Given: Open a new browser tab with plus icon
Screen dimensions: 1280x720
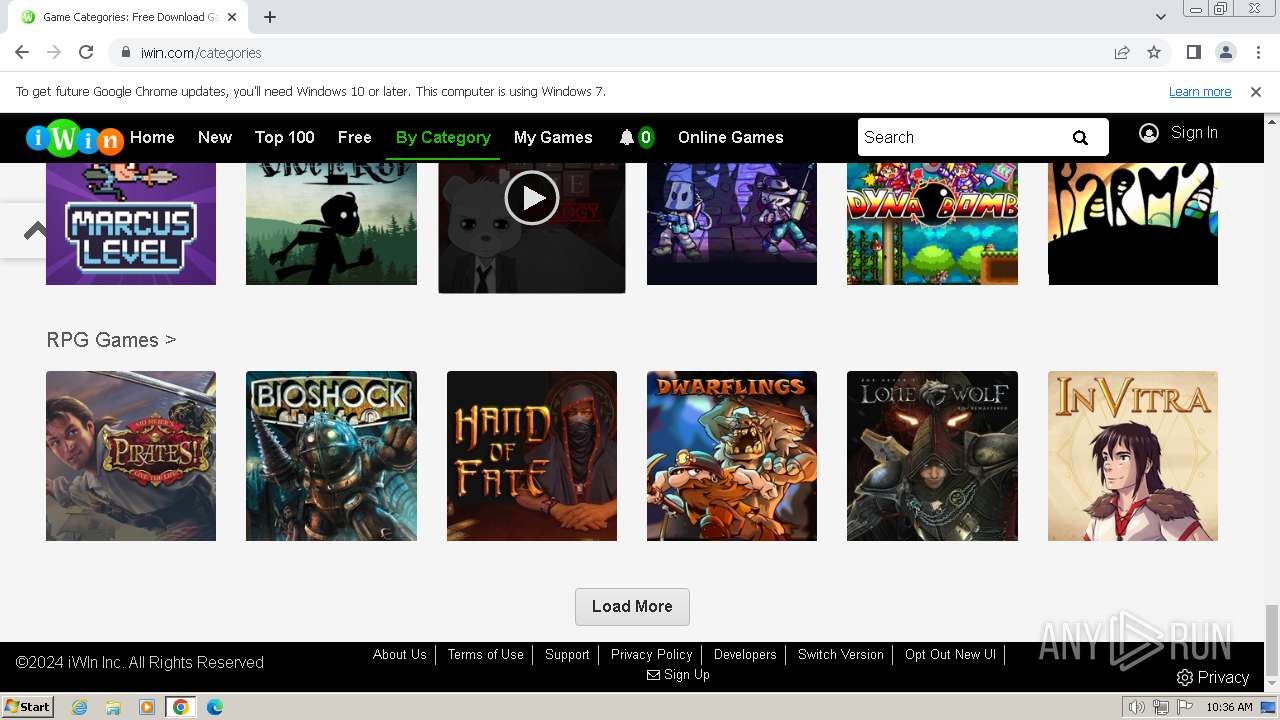Looking at the screenshot, I should coord(270,17).
